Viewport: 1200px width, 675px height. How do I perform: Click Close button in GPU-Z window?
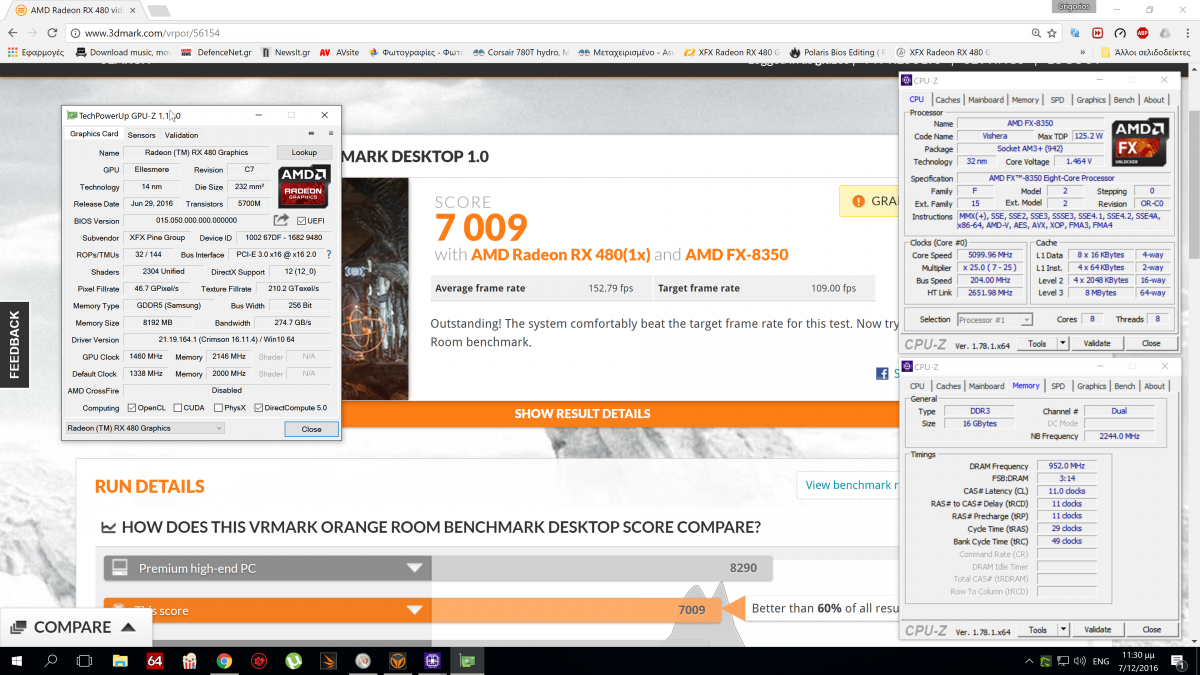click(312, 429)
